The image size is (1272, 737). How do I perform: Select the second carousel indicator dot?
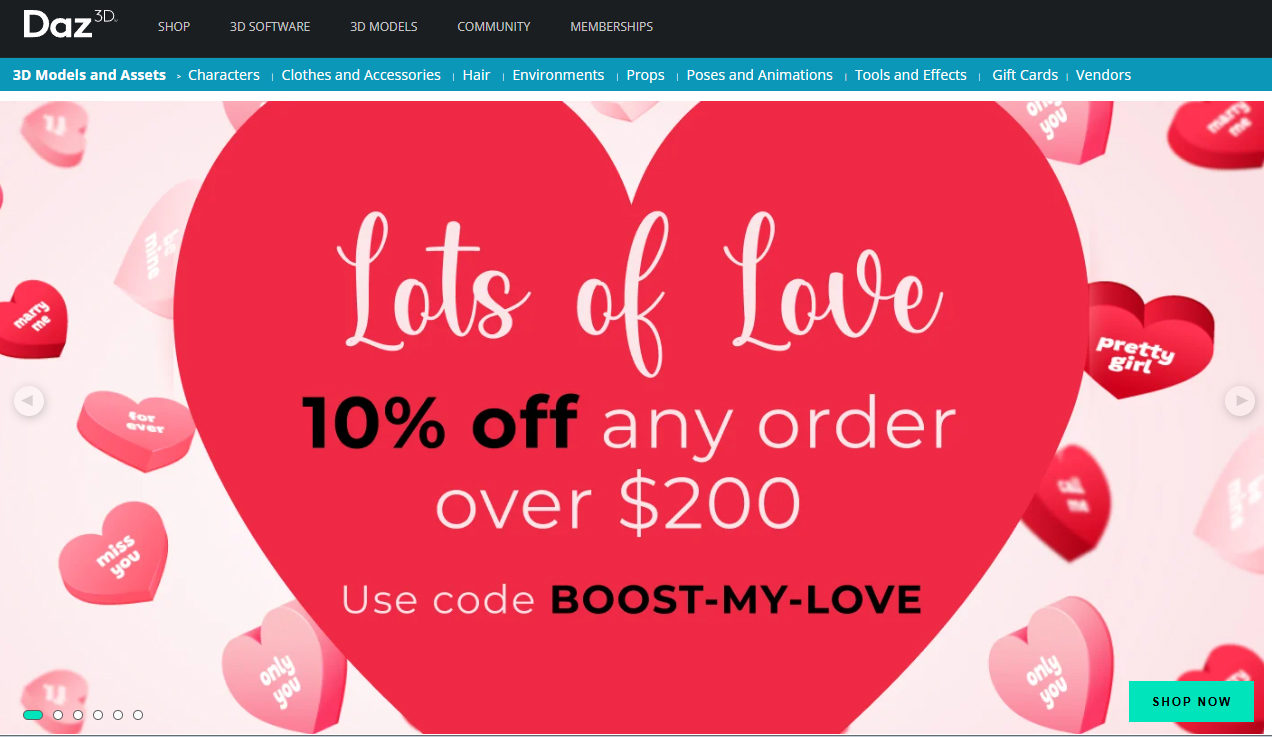pyautogui.click(x=58, y=715)
